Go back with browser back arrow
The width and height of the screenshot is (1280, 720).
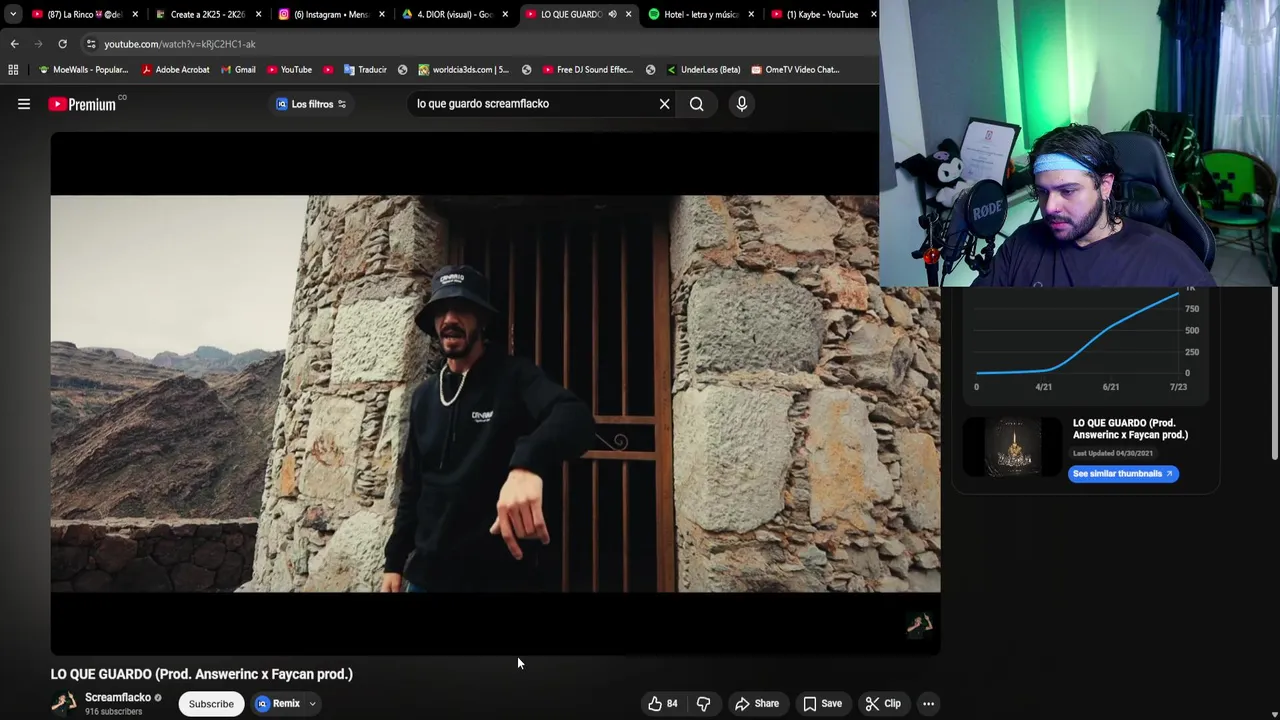[14, 44]
